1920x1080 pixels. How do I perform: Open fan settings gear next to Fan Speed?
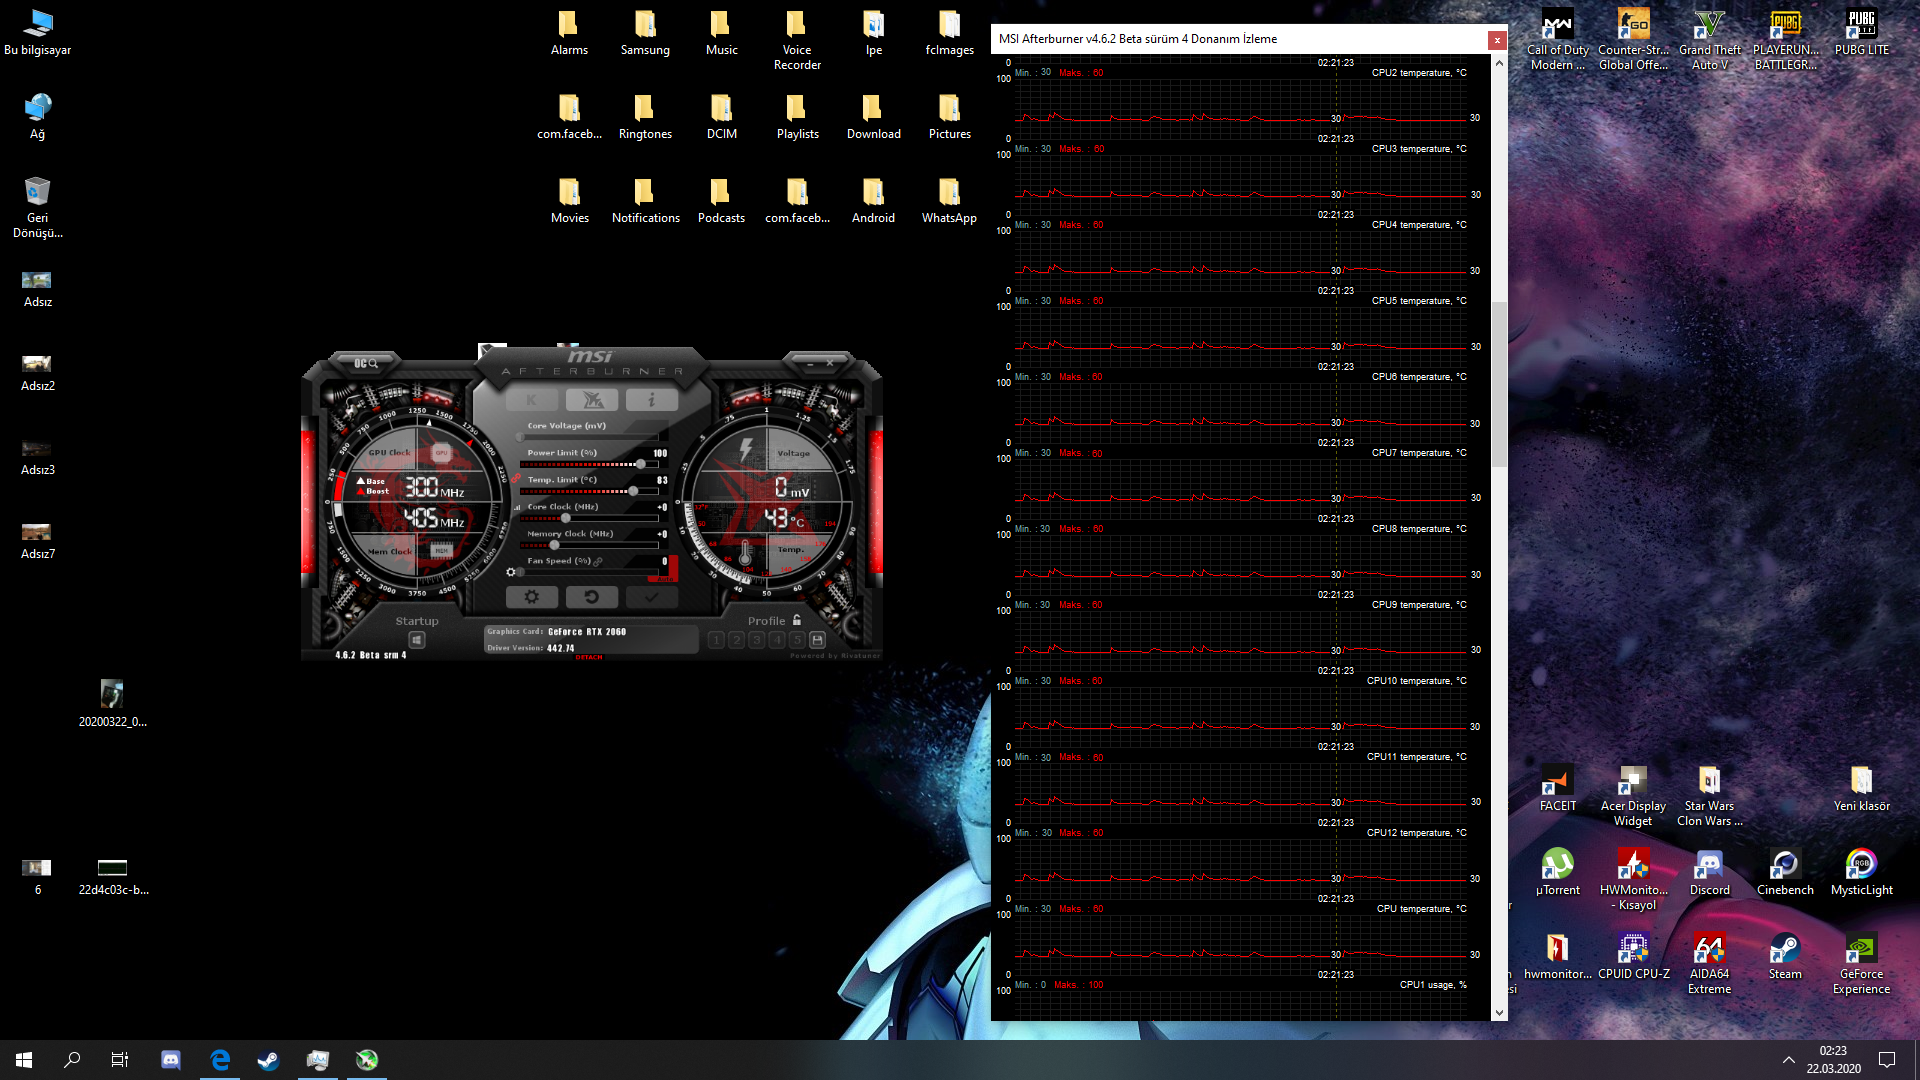(x=511, y=573)
